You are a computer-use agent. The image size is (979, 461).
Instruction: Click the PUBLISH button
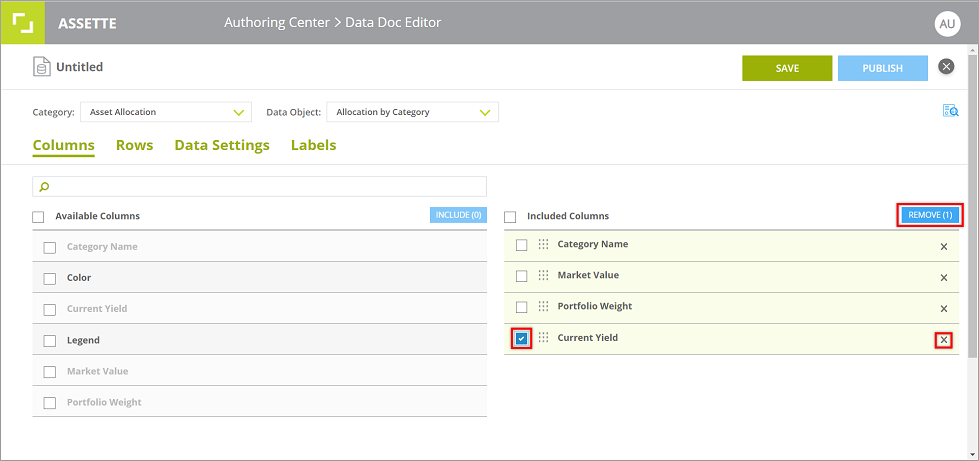[x=882, y=68]
